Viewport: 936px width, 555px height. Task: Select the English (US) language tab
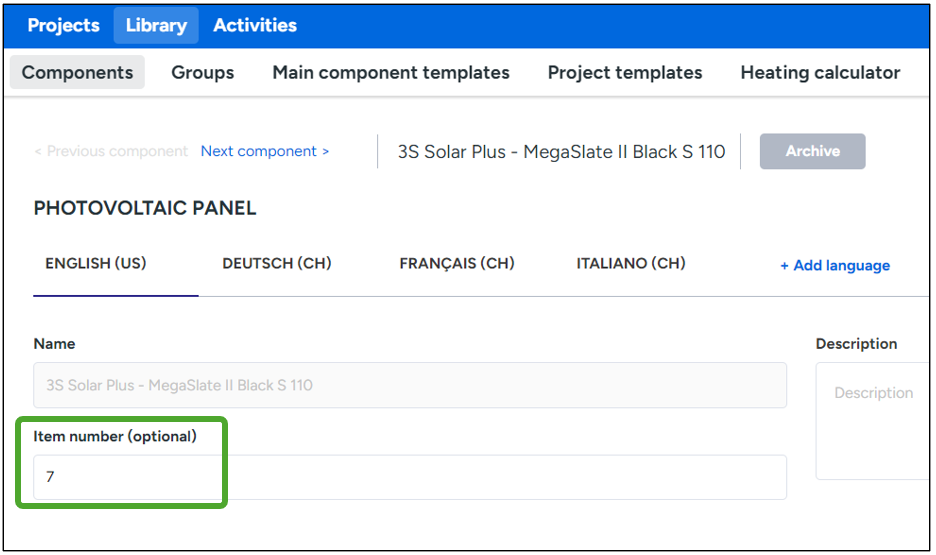[x=96, y=264]
